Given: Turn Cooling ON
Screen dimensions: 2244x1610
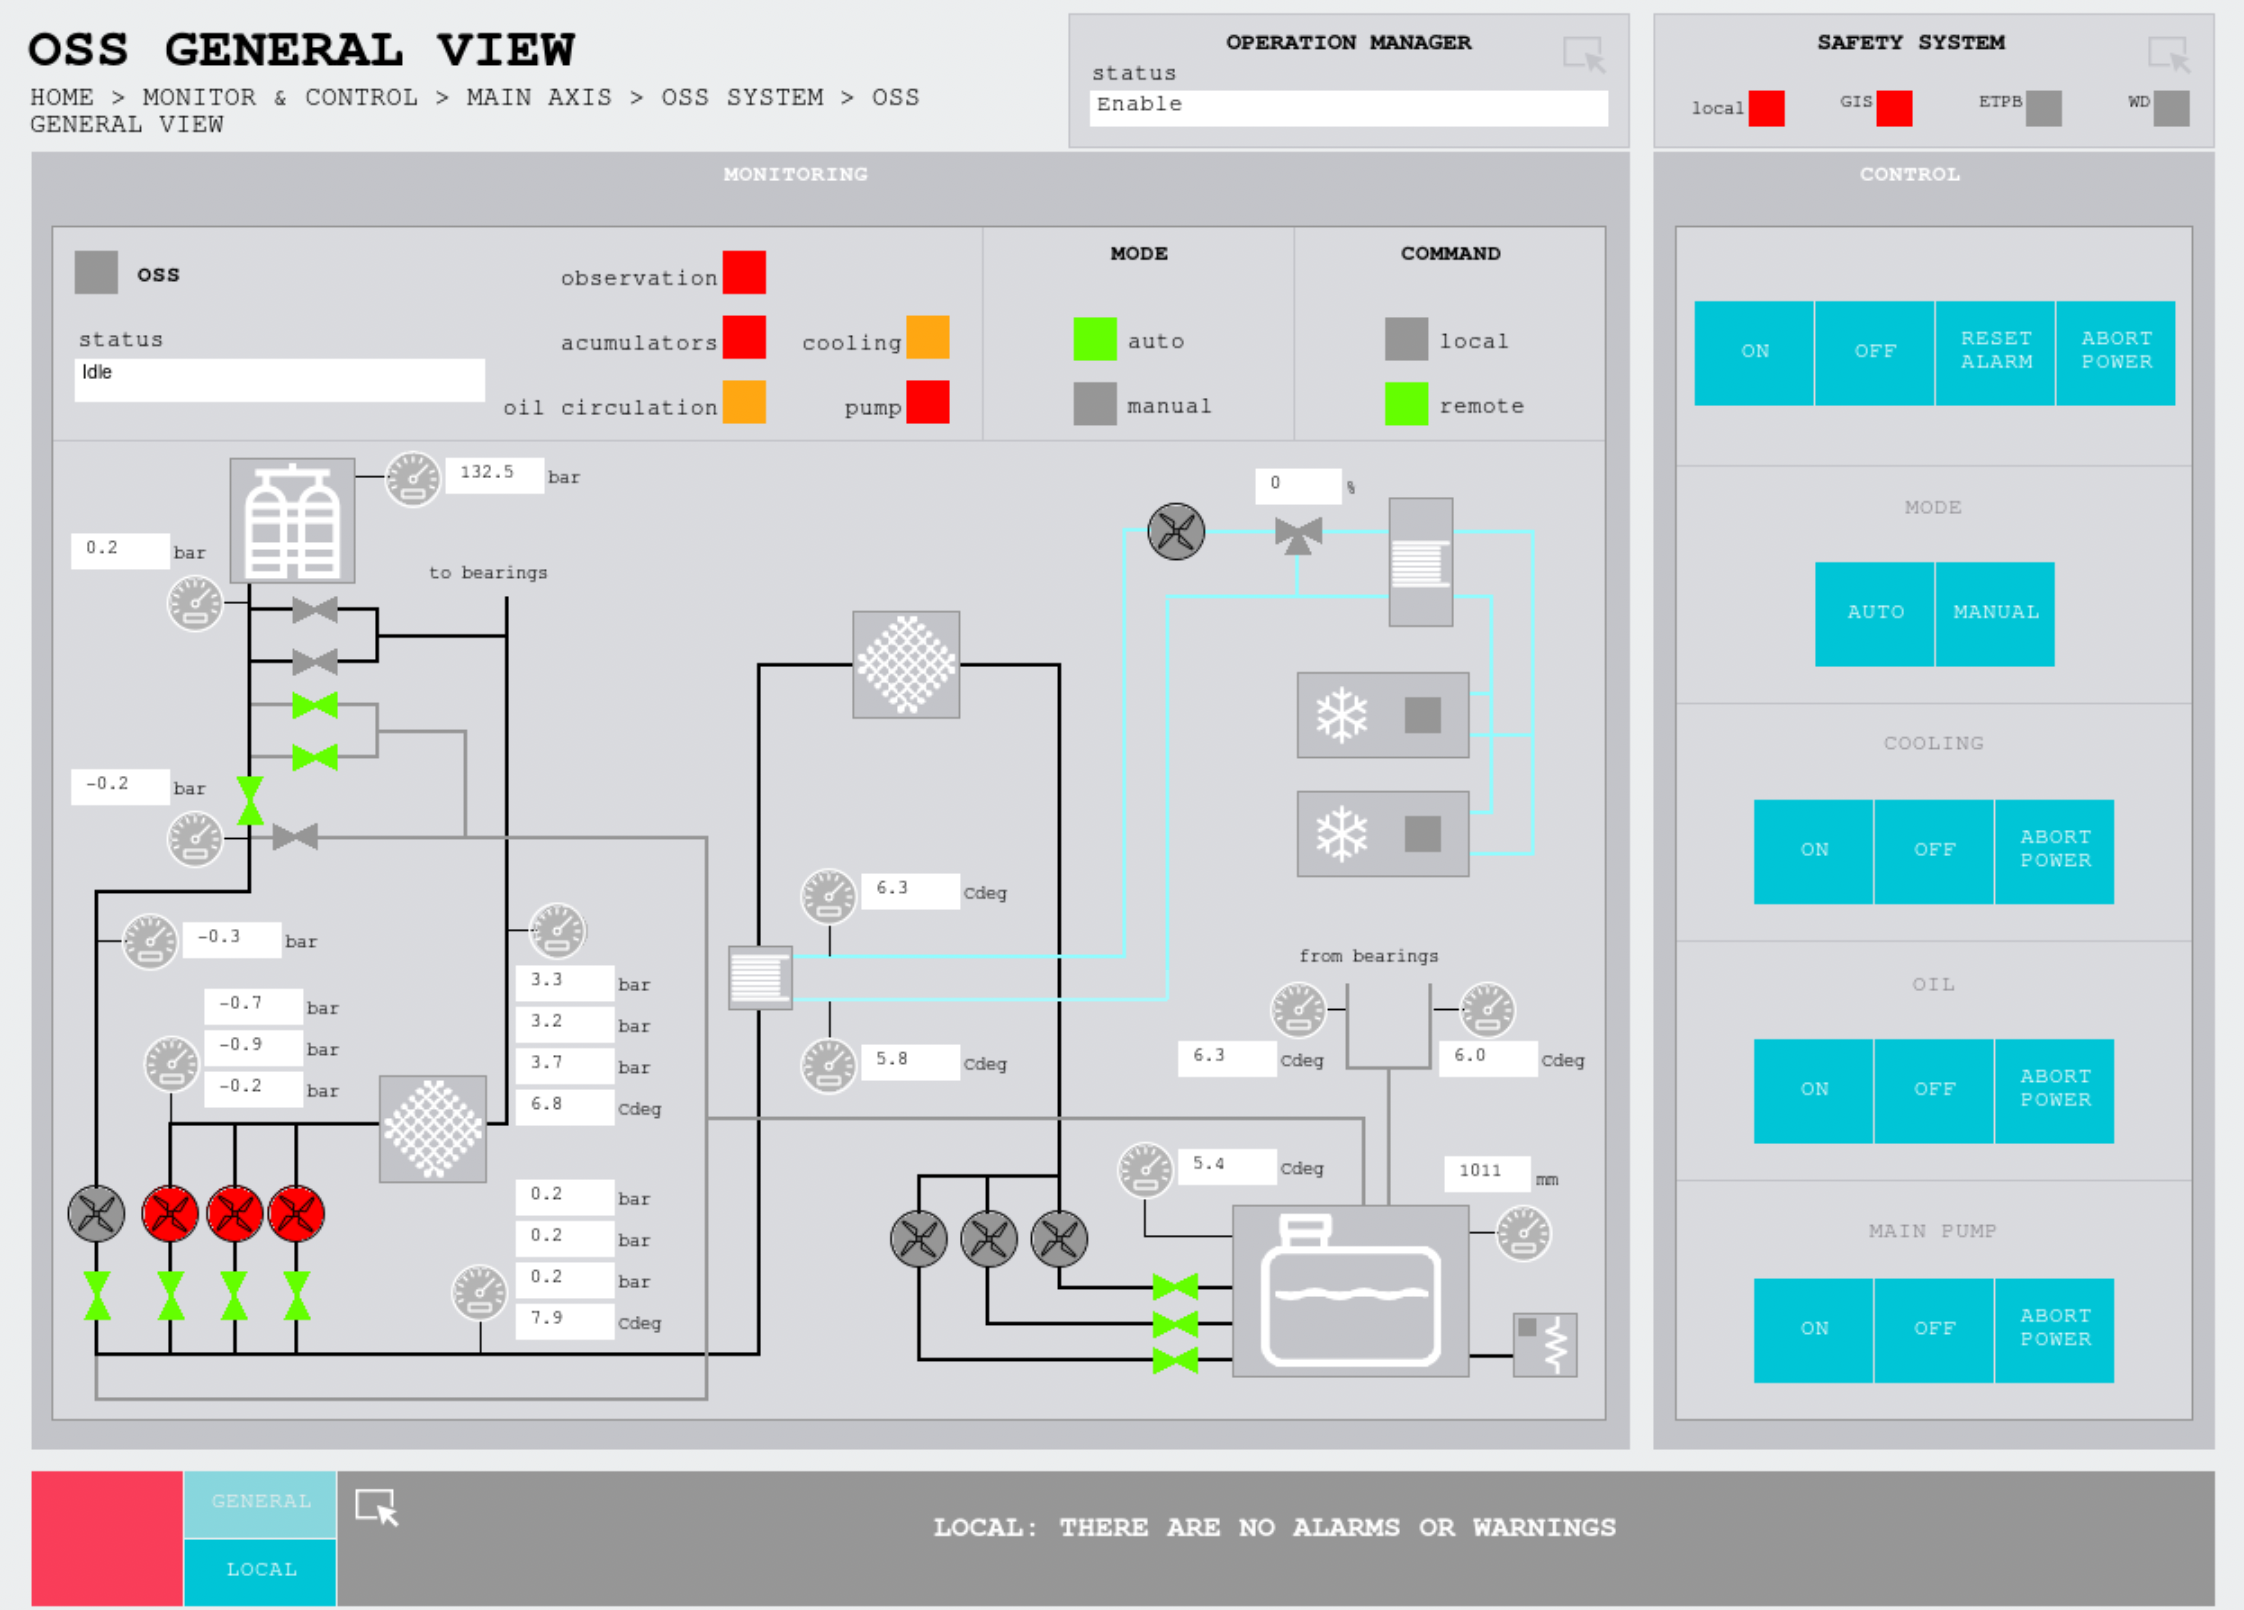Looking at the screenshot, I should pyautogui.click(x=1813, y=851).
